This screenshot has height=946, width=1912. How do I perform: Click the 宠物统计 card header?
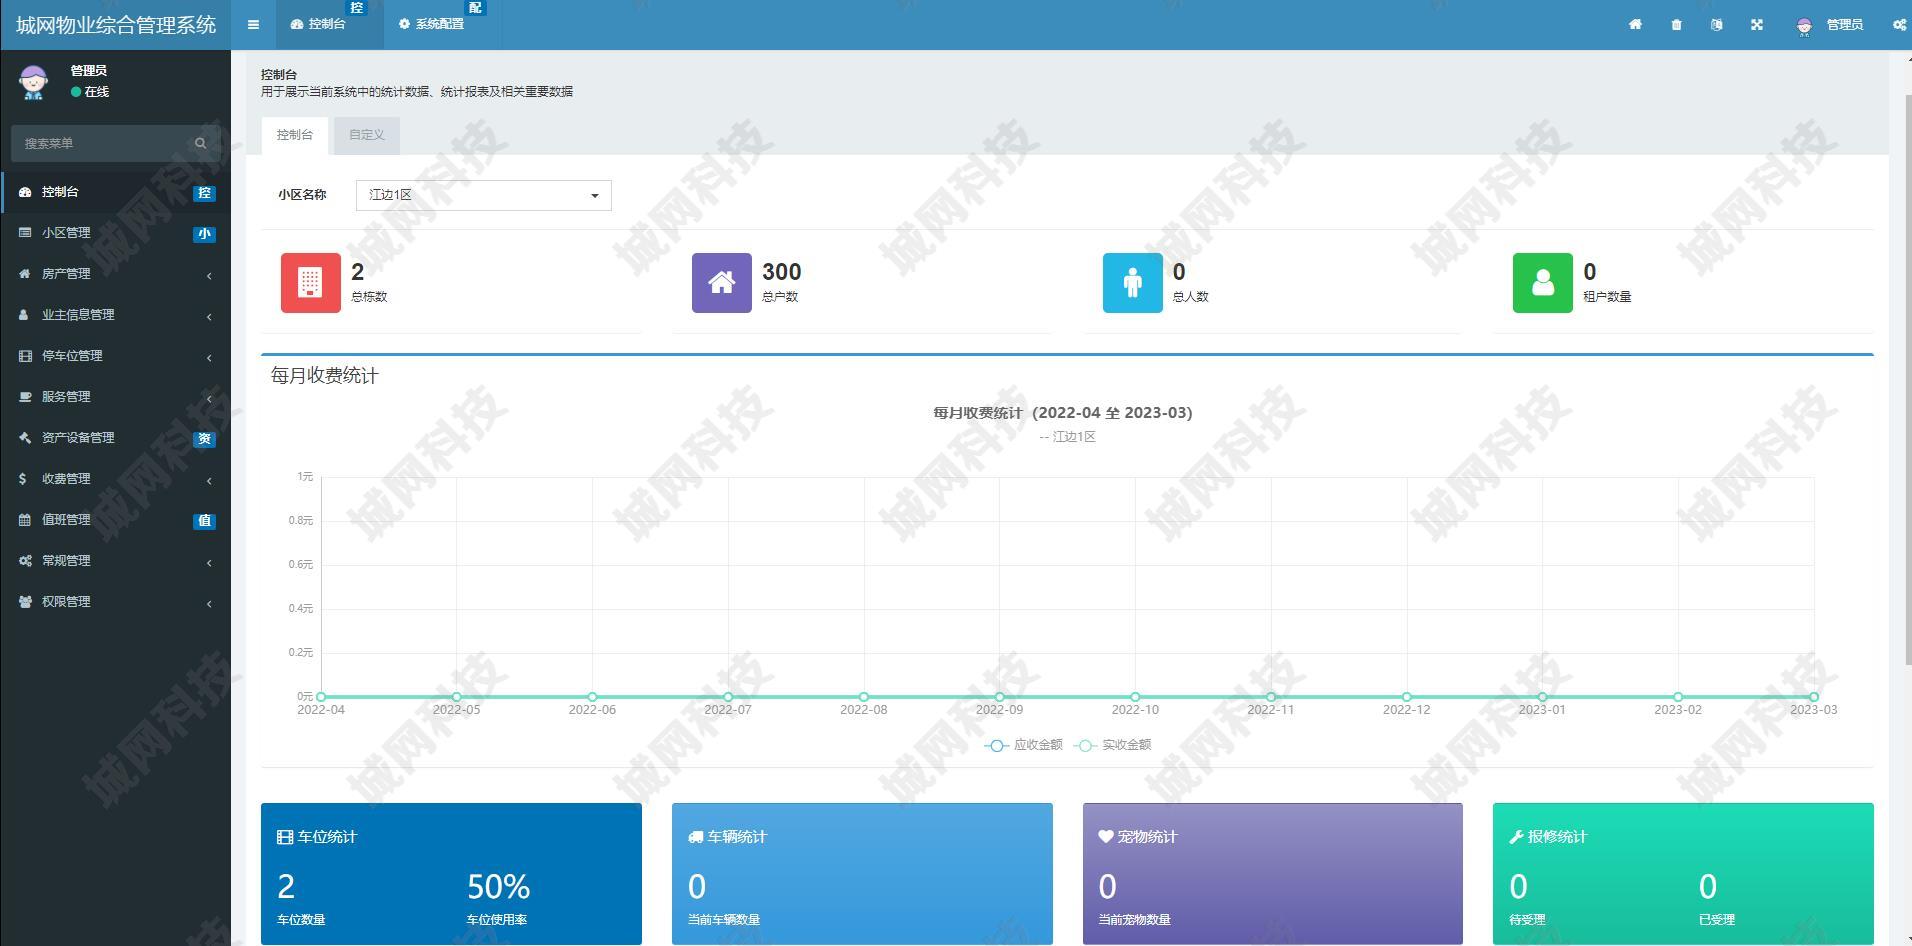[1138, 837]
